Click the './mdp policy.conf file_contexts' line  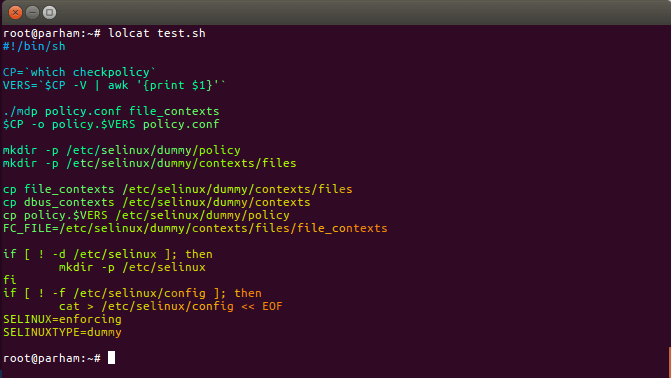click(111, 111)
